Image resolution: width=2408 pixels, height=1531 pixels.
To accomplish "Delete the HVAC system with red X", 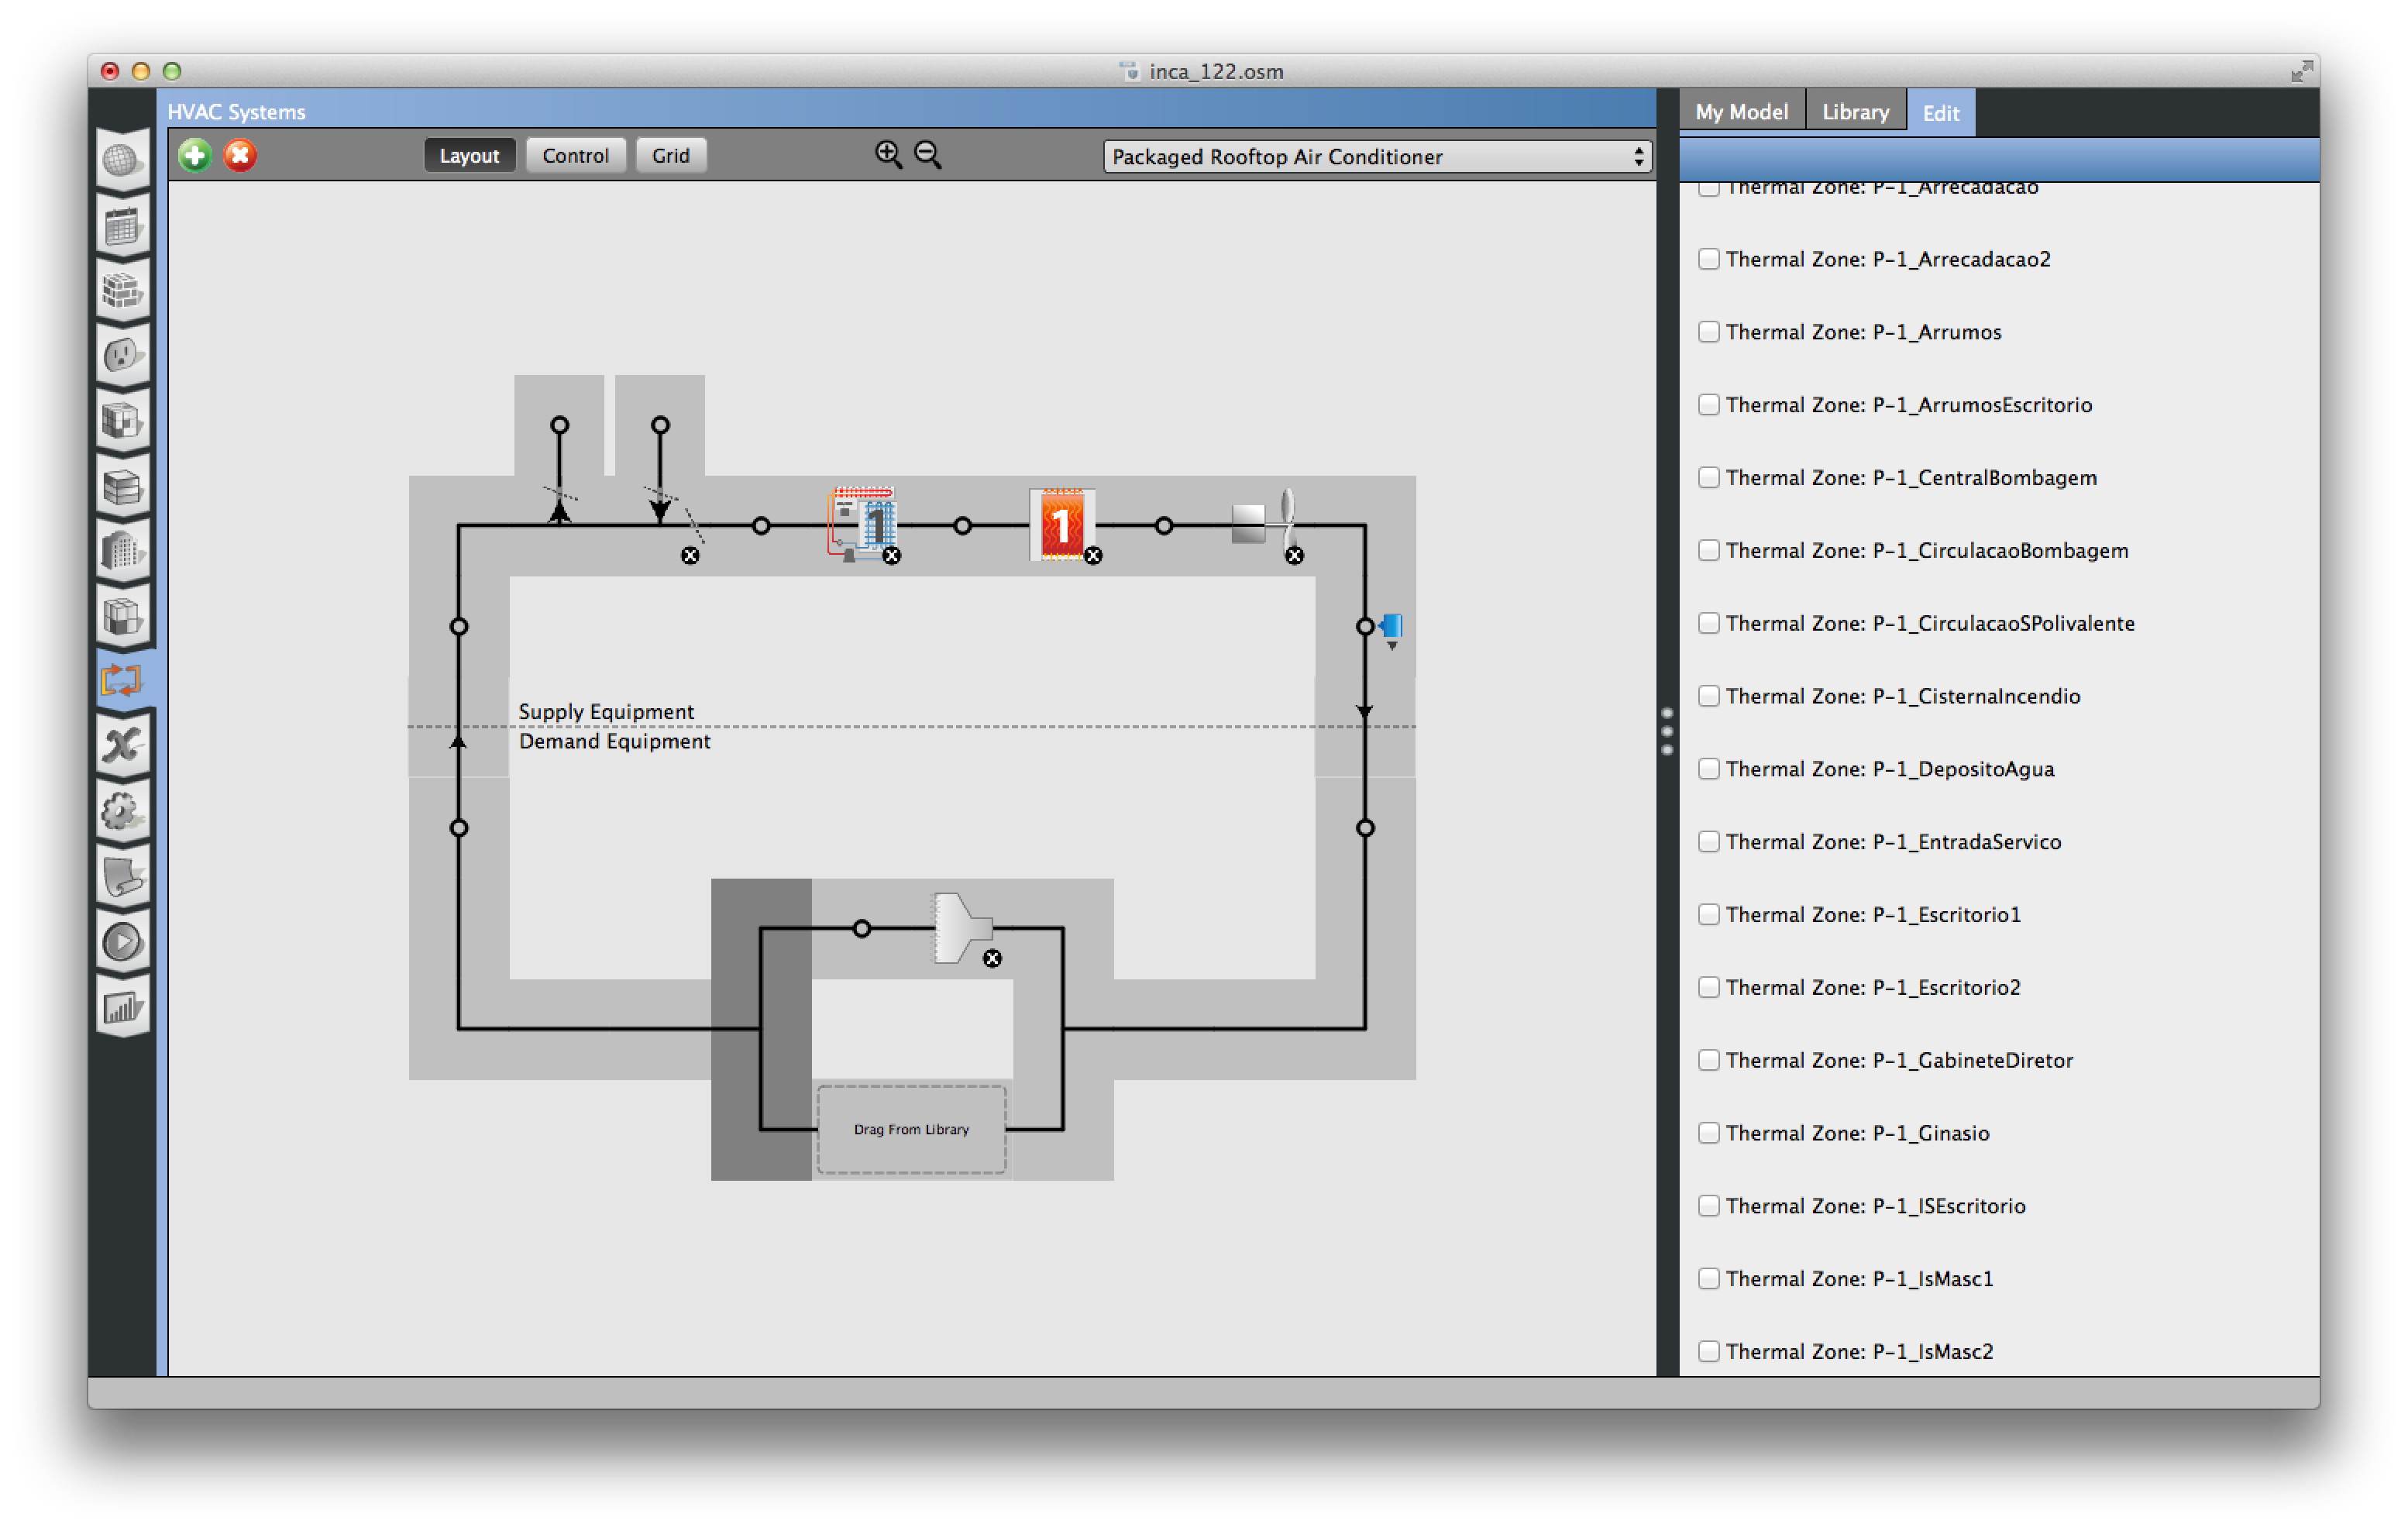I will pos(240,155).
